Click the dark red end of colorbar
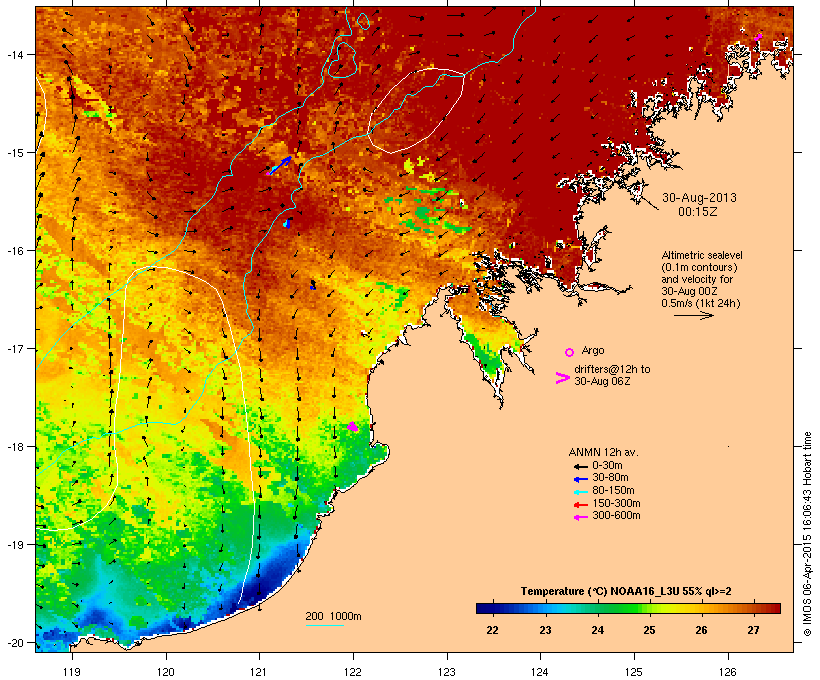Screen dimensions: 820x680 pyautogui.click(x=774, y=608)
